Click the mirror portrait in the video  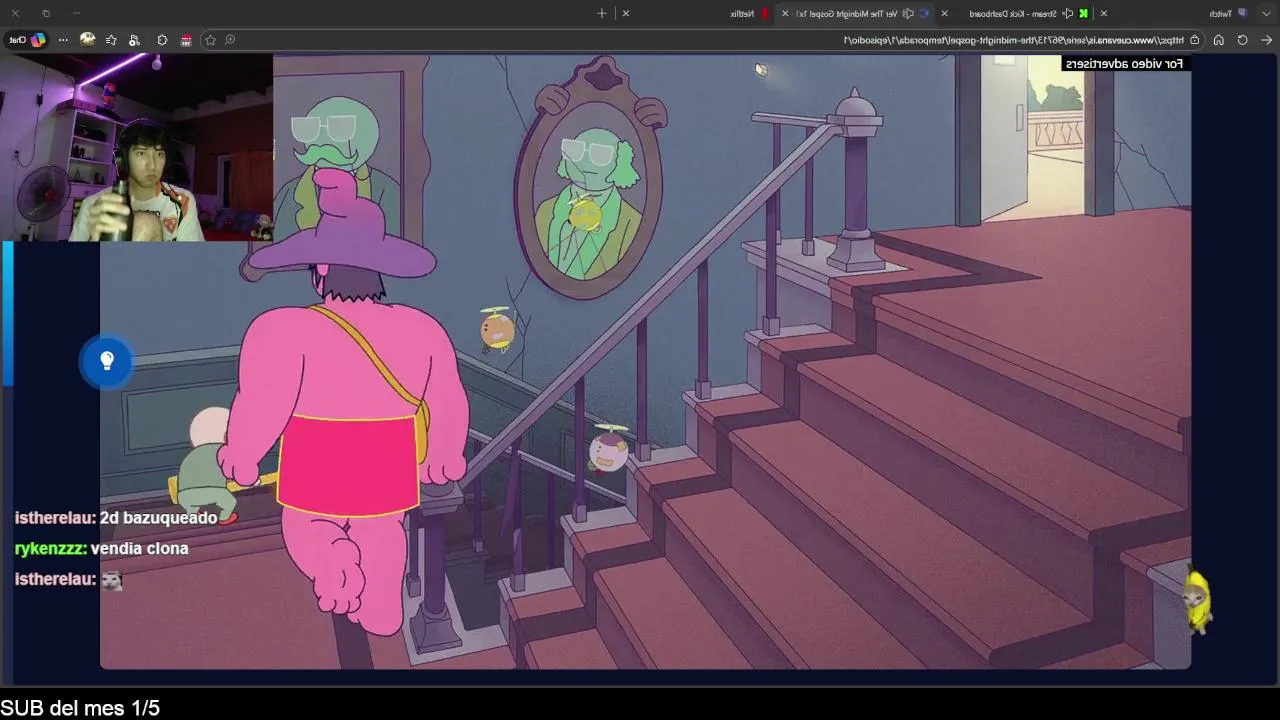(x=589, y=179)
